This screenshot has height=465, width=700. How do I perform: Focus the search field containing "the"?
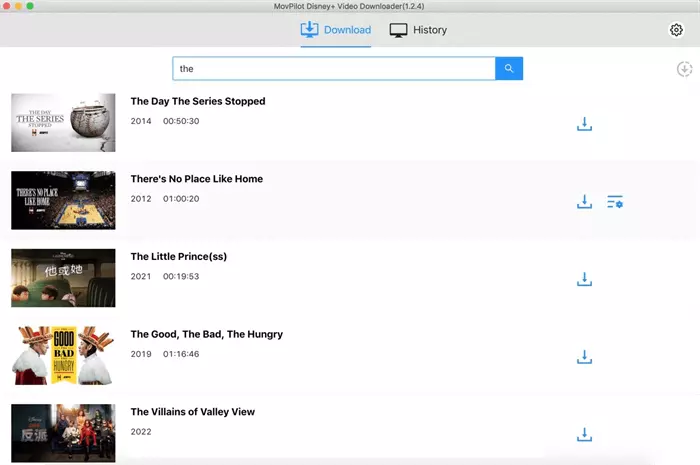[334, 69]
